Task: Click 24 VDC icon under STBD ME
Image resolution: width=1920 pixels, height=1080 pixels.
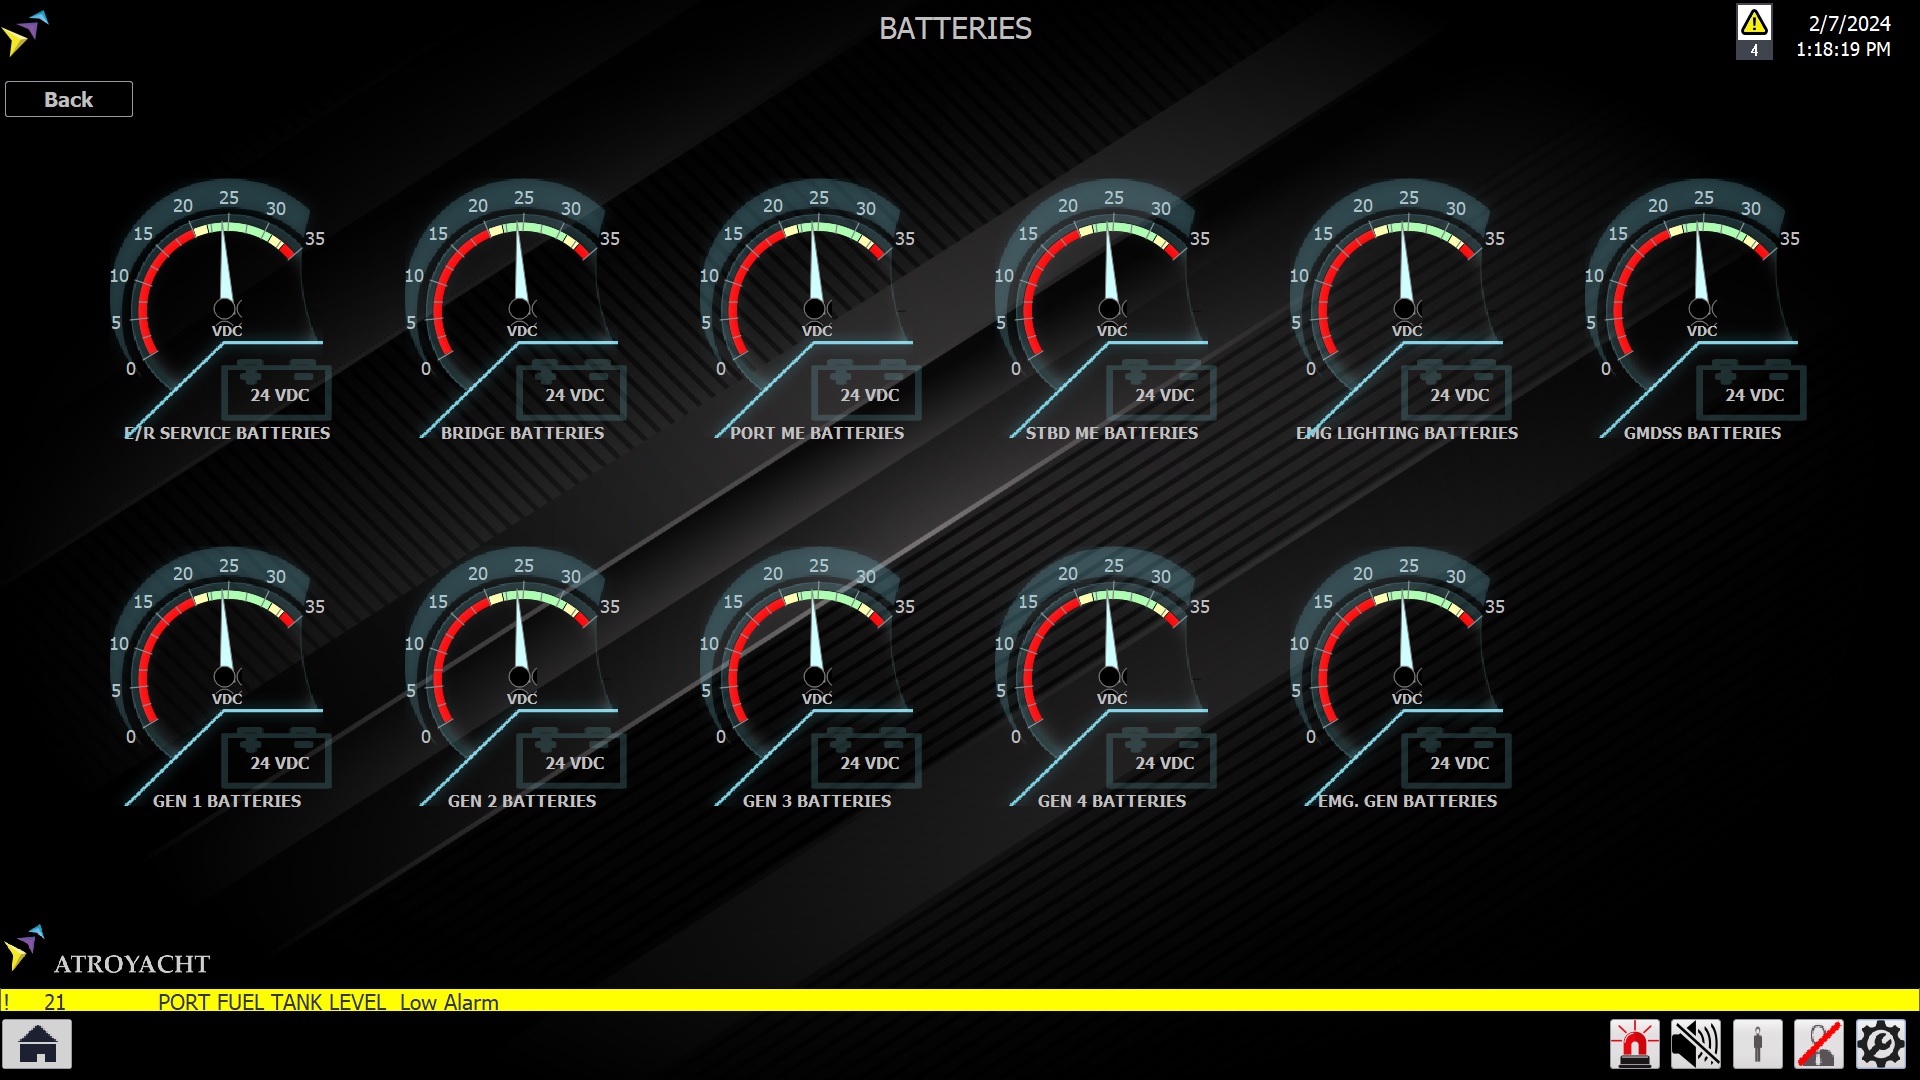Action: click(1163, 394)
